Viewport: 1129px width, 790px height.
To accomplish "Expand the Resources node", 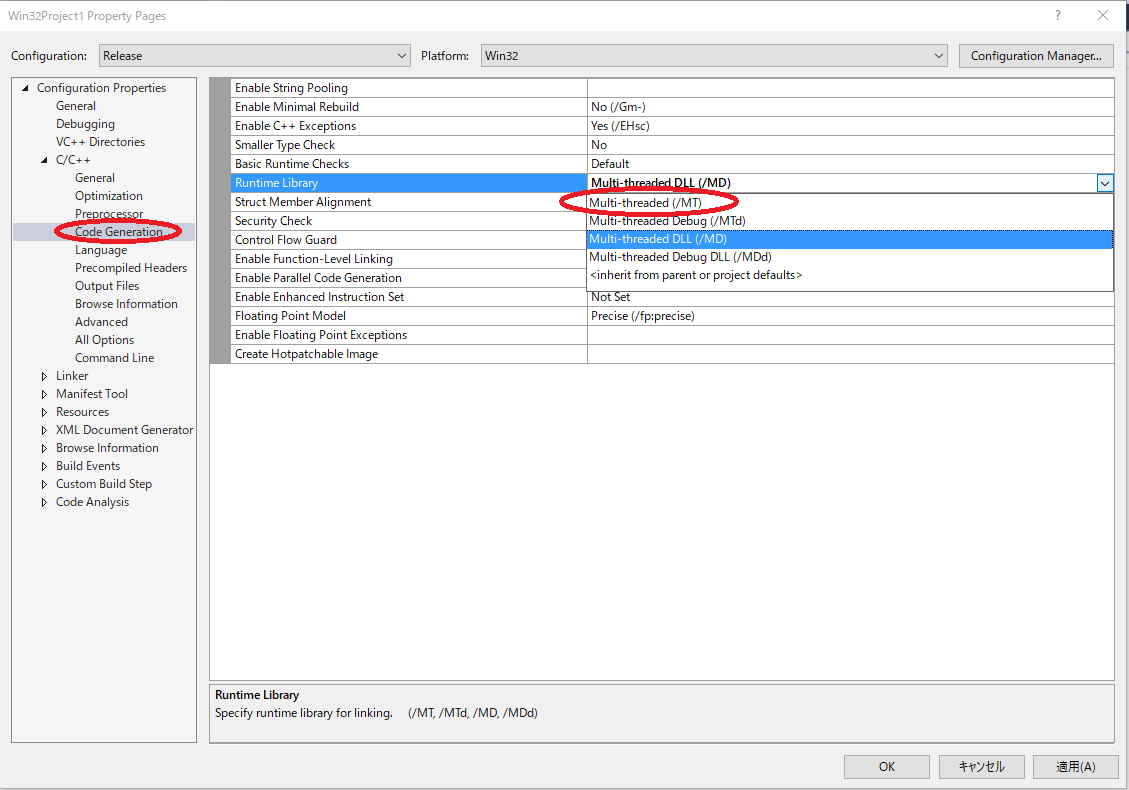I will coord(44,411).
